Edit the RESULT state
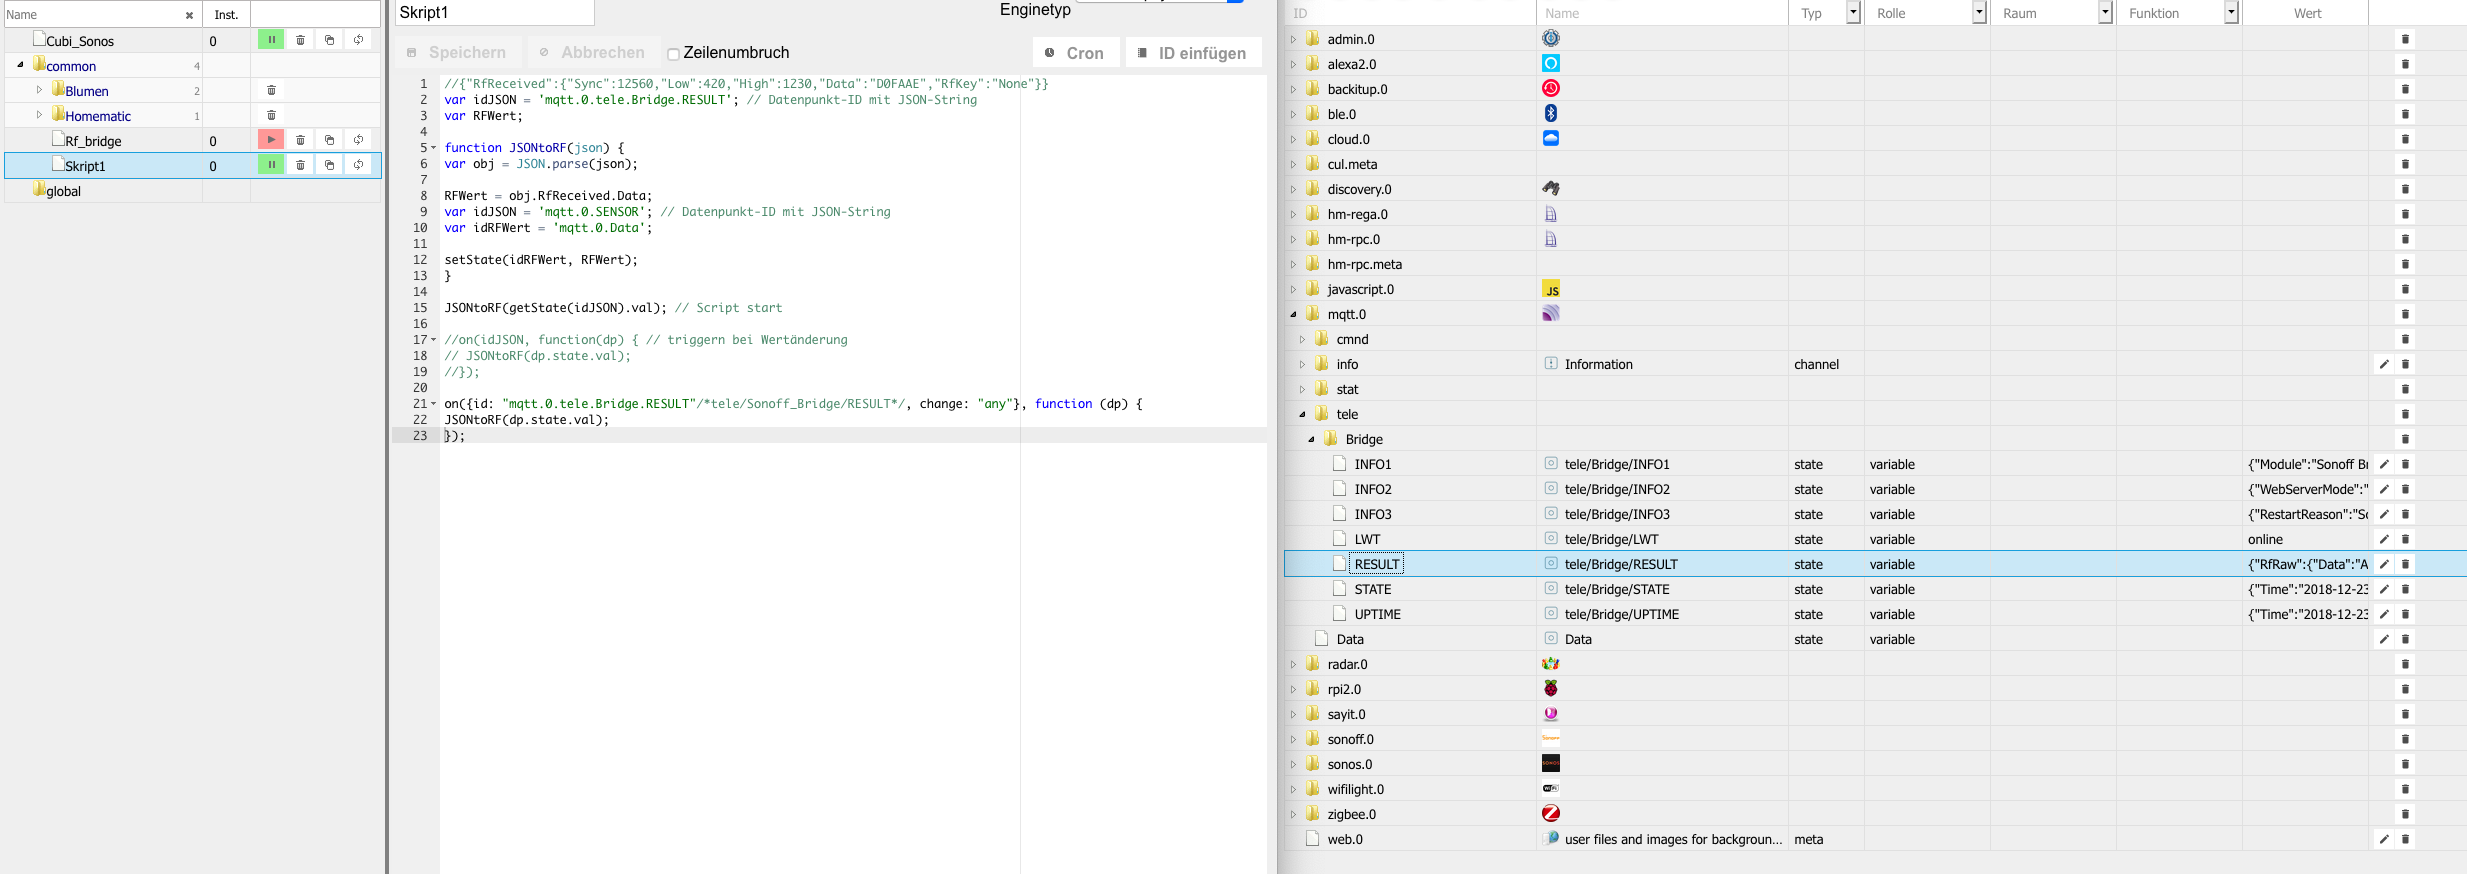 (2384, 564)
